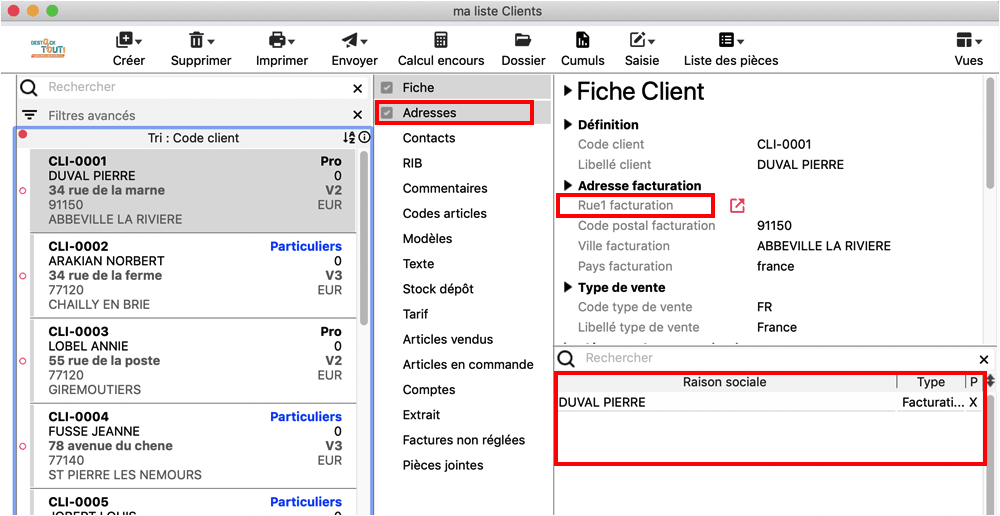Open the Créer toolbar menu
The height and width of the screenshot is (516, 1000).
[128, 50]
